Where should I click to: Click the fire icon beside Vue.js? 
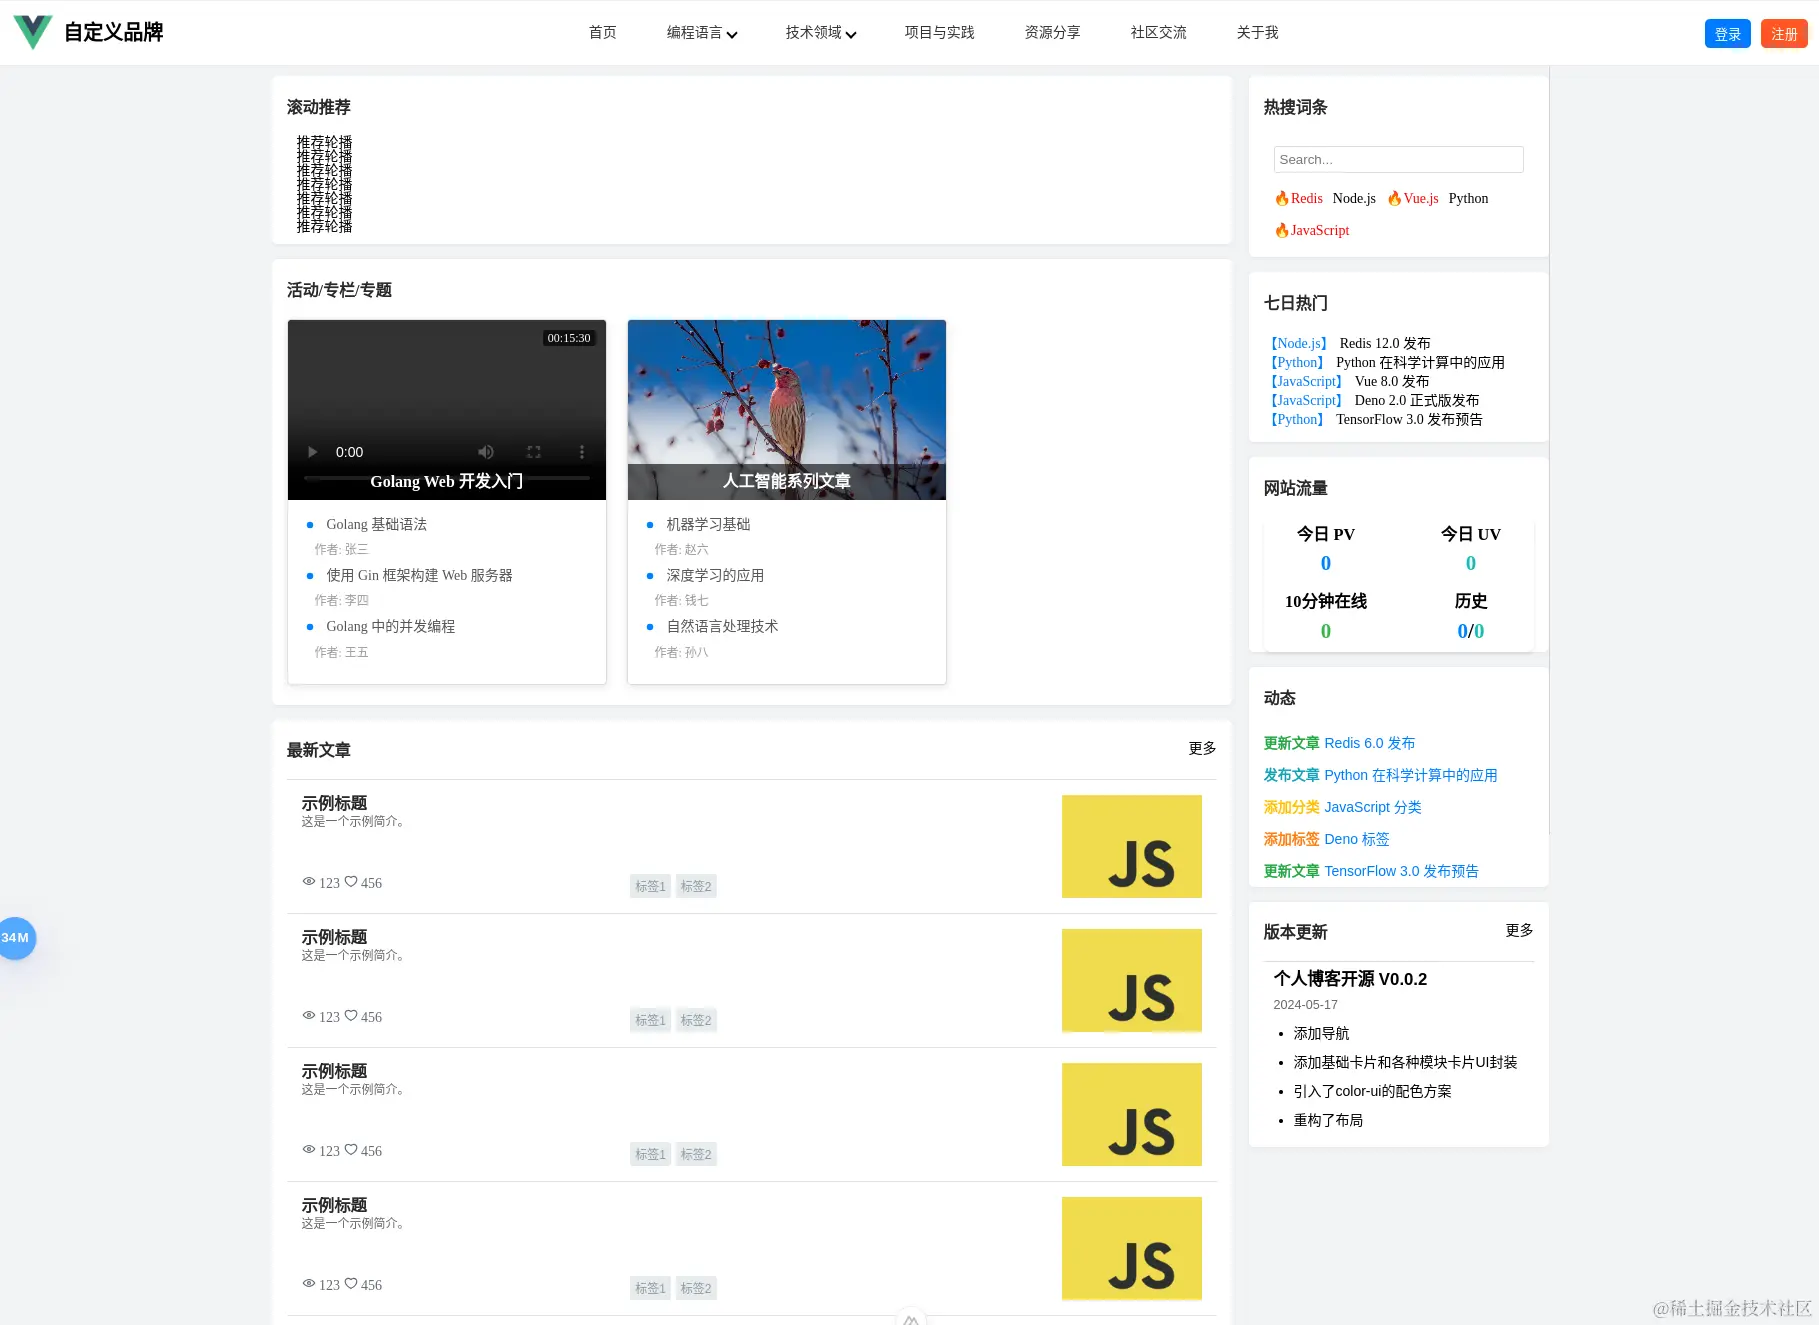1395,198
